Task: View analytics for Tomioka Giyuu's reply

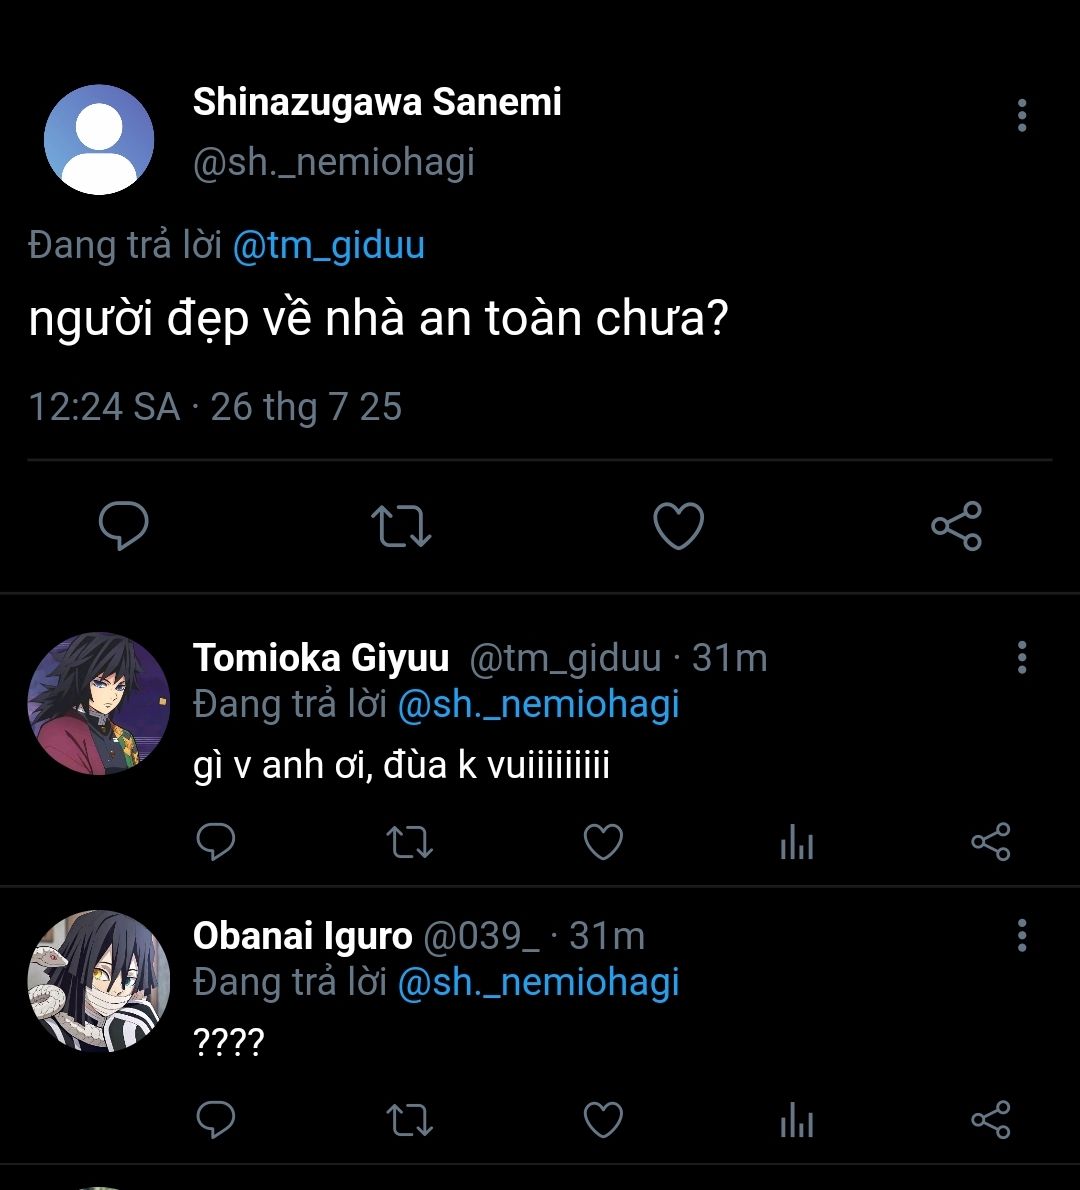Action: point(796,844)
